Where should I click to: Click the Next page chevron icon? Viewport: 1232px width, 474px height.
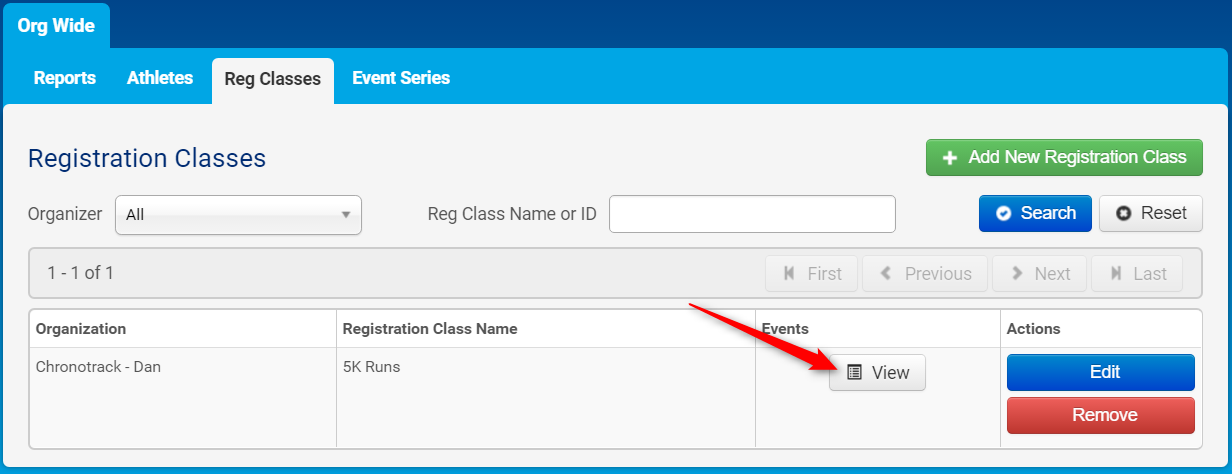pos(1017,273)
